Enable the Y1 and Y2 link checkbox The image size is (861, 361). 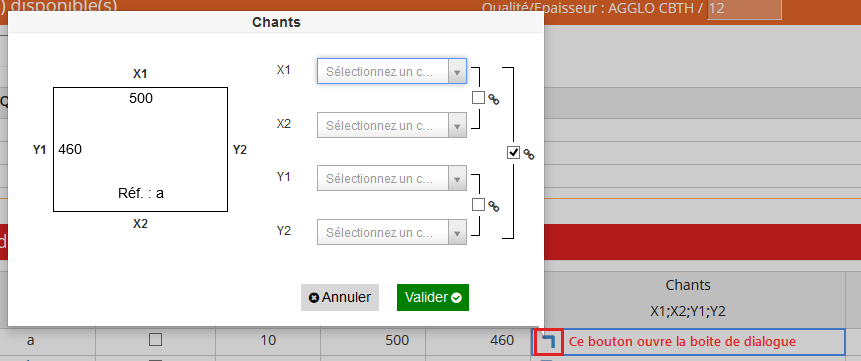tap(479, 205)
